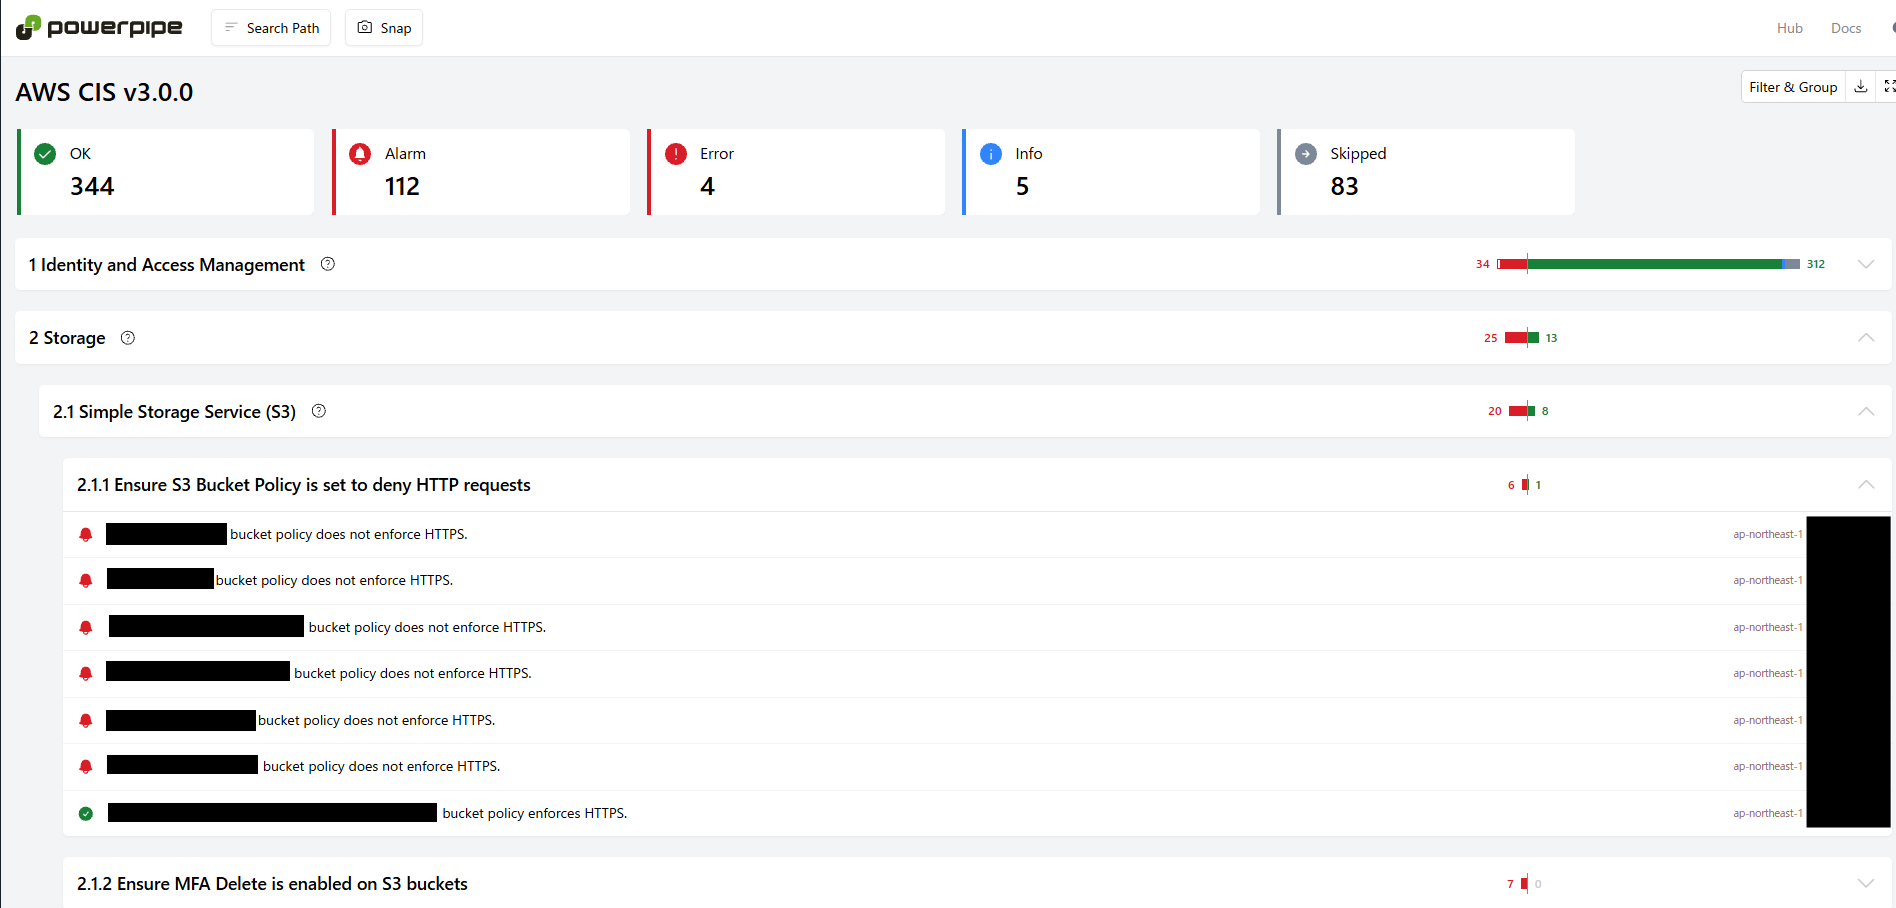Click the Alarm bell icon in summary card
This screenshot has width=1896, height=908.
point(360,153)
